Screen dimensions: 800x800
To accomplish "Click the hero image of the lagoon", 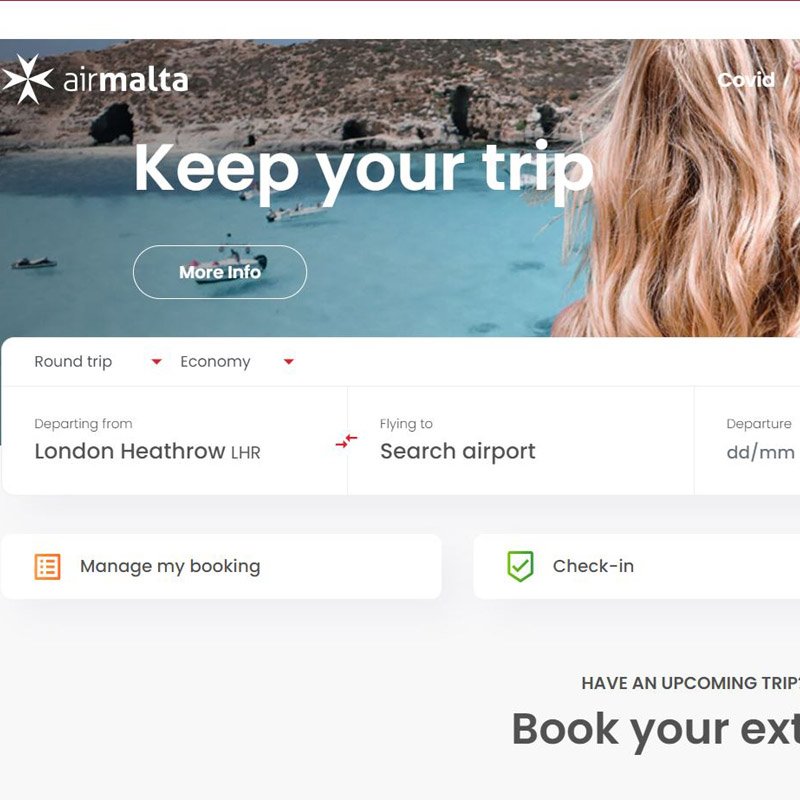I will click(400, 188).
